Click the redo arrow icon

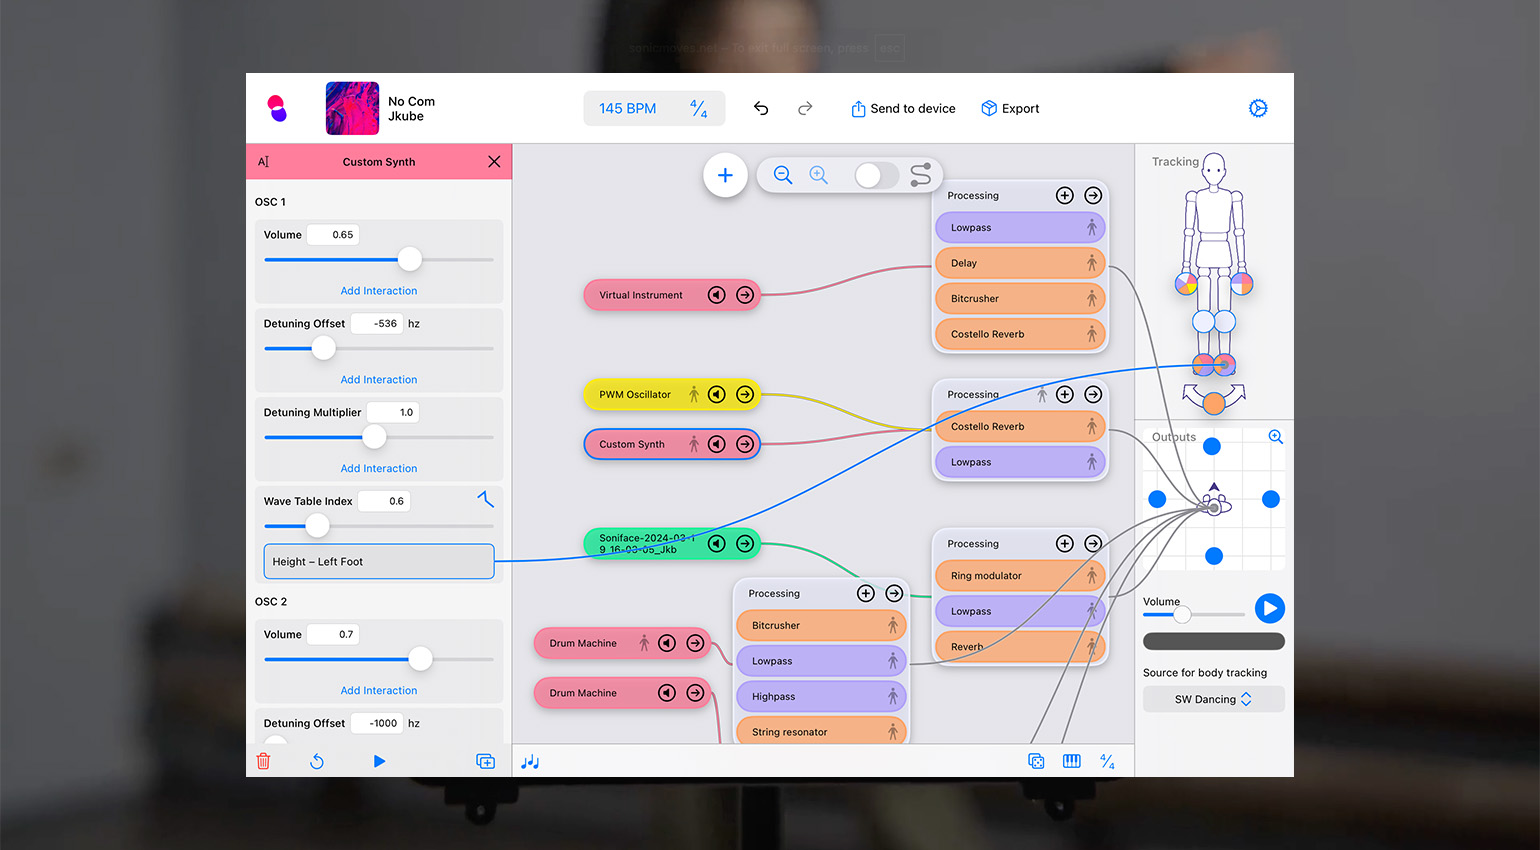point(805,108)
